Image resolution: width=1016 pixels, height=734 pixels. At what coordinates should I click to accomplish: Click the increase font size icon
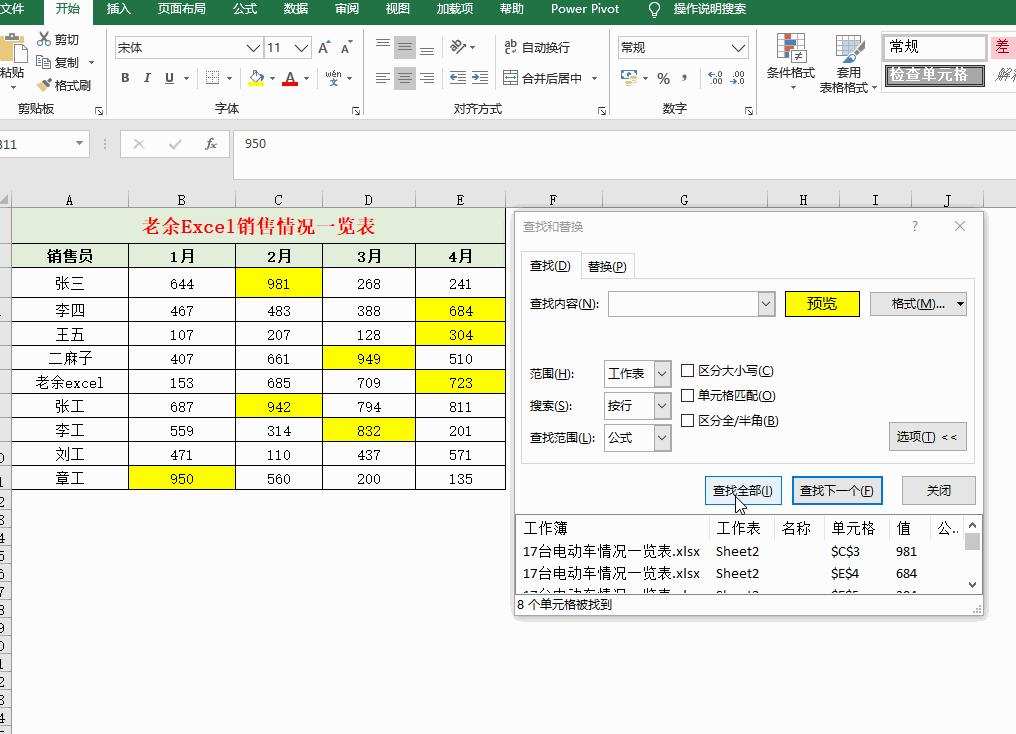pyautogui.click(x=324, y=47)
